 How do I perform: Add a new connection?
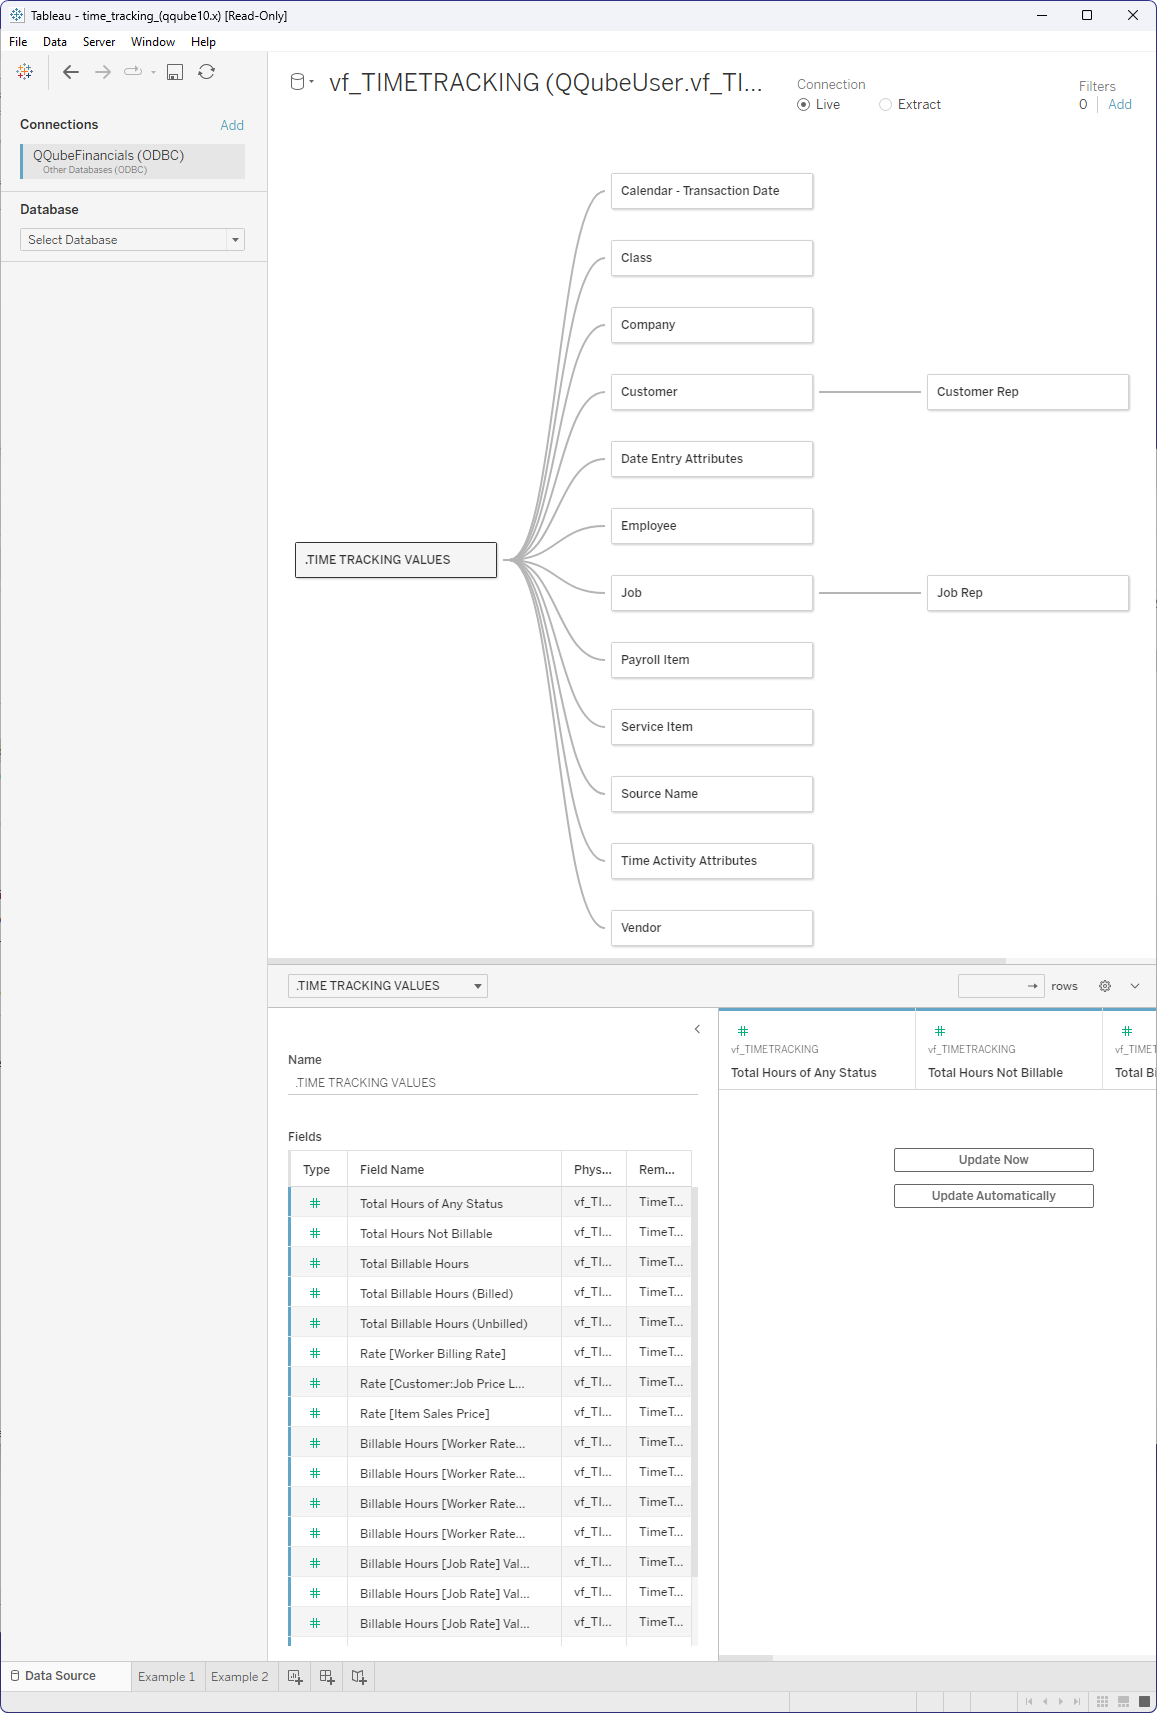point(232,125)
